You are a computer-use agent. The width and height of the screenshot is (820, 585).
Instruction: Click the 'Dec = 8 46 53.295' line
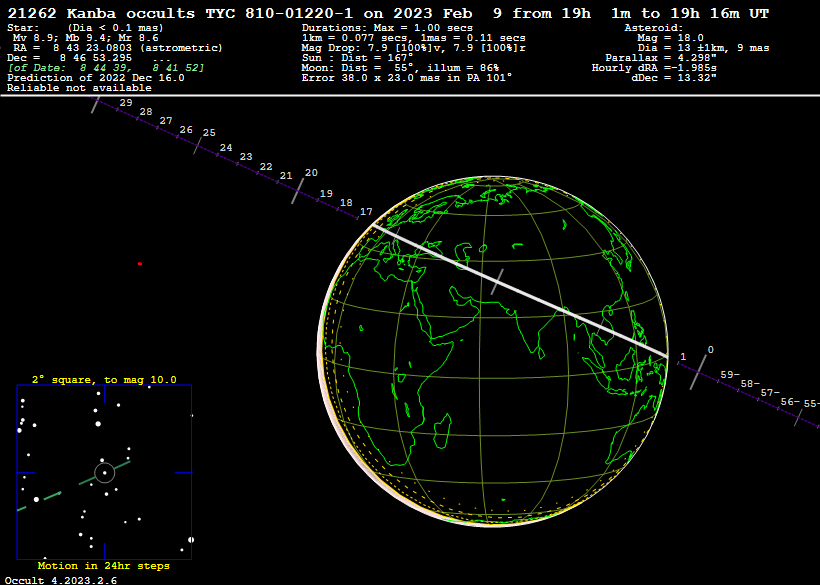click(x=69, y=58)
